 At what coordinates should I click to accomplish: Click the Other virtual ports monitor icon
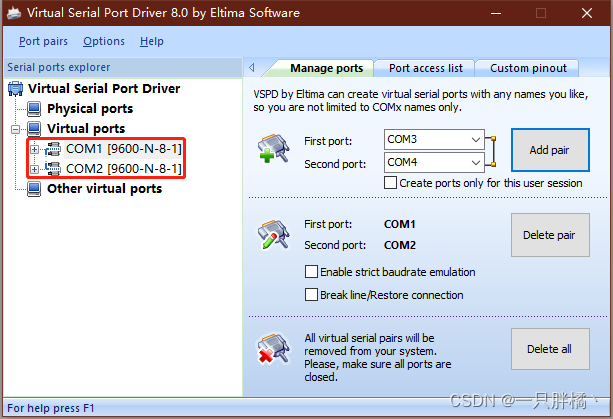pos(34,189)
